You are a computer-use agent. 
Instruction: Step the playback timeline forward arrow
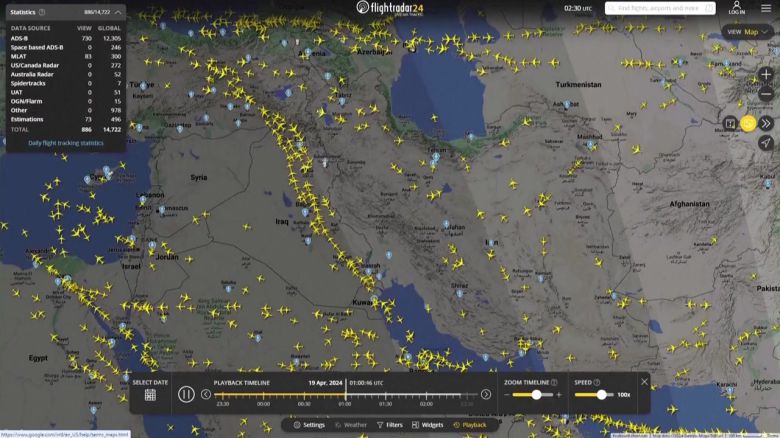(486, 394)
